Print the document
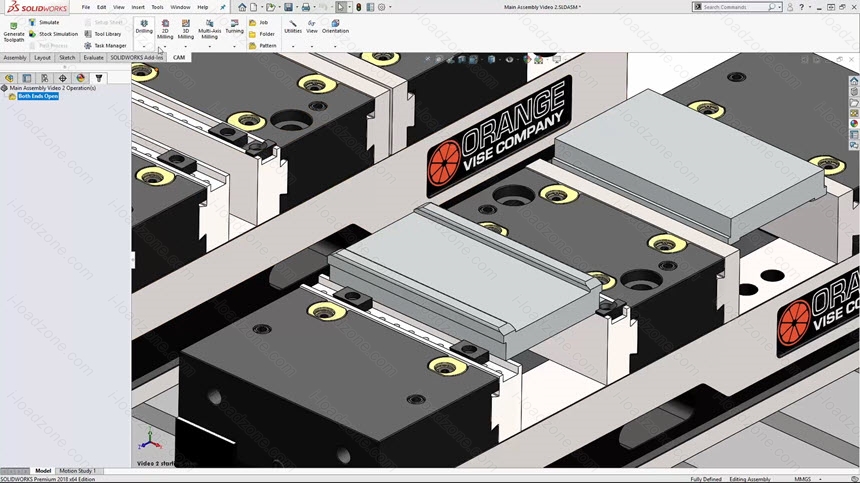The height and width of the screenshot is (483, 860). (305, 7)
